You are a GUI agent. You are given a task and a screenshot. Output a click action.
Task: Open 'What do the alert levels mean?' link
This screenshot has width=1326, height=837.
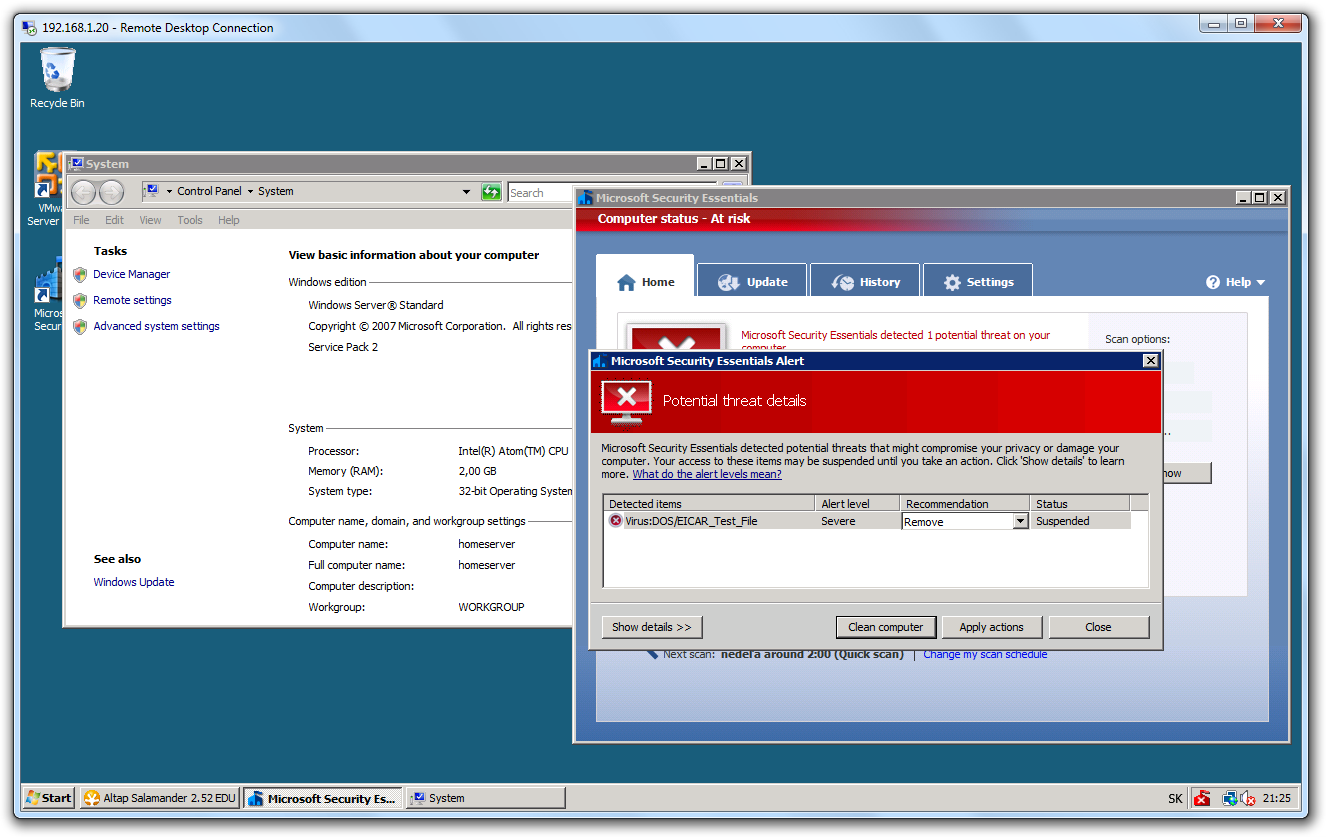[x=707, y=474]
